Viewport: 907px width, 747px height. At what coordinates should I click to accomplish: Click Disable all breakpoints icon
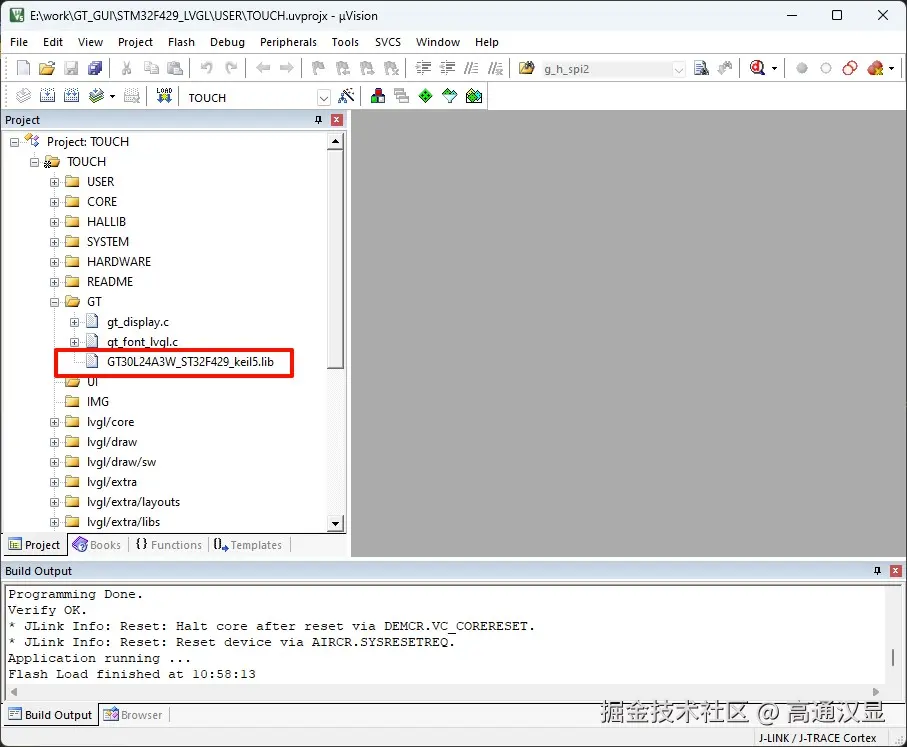[850, 68]
